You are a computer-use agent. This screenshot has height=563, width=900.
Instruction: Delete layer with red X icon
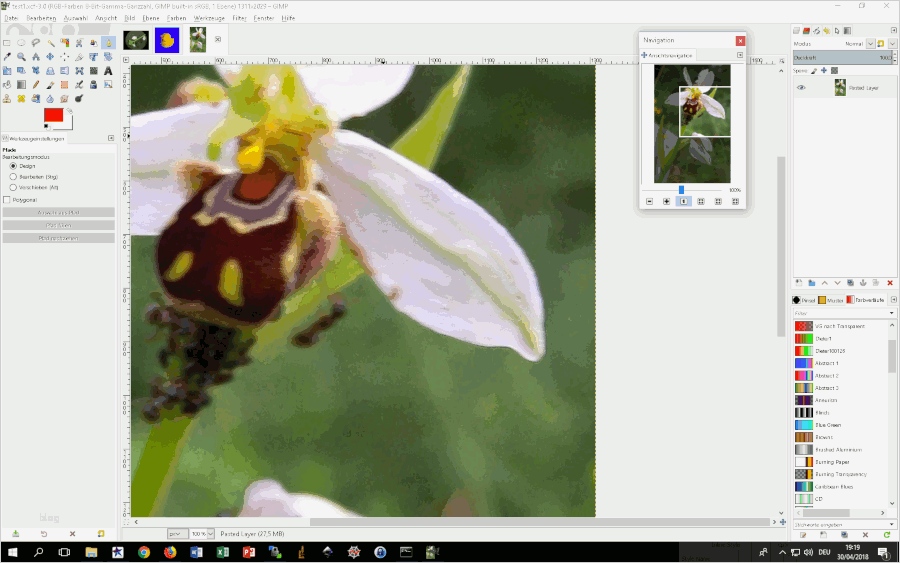[x=889, y=283]
